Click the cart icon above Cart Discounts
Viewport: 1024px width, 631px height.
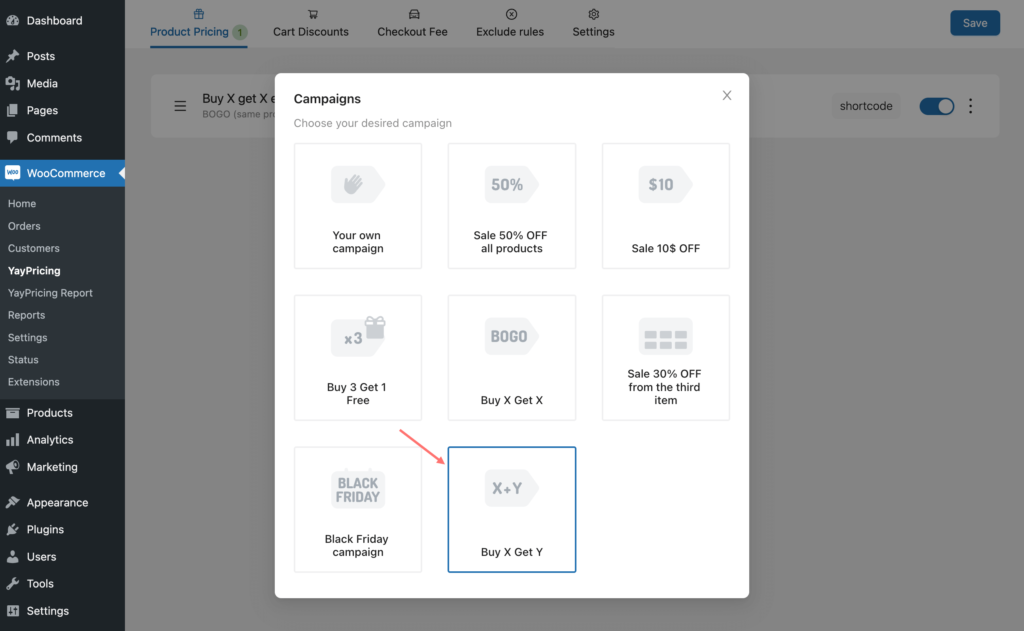pyautogui.click(x=313, y=14)
